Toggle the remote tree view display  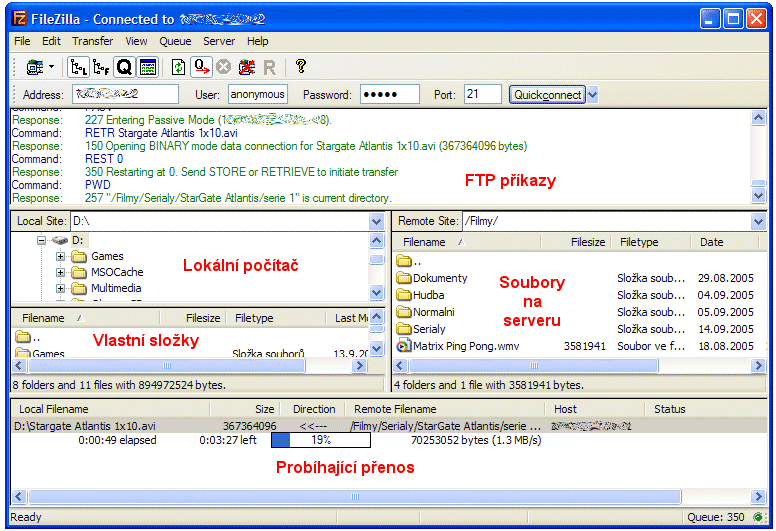[101, 67]
